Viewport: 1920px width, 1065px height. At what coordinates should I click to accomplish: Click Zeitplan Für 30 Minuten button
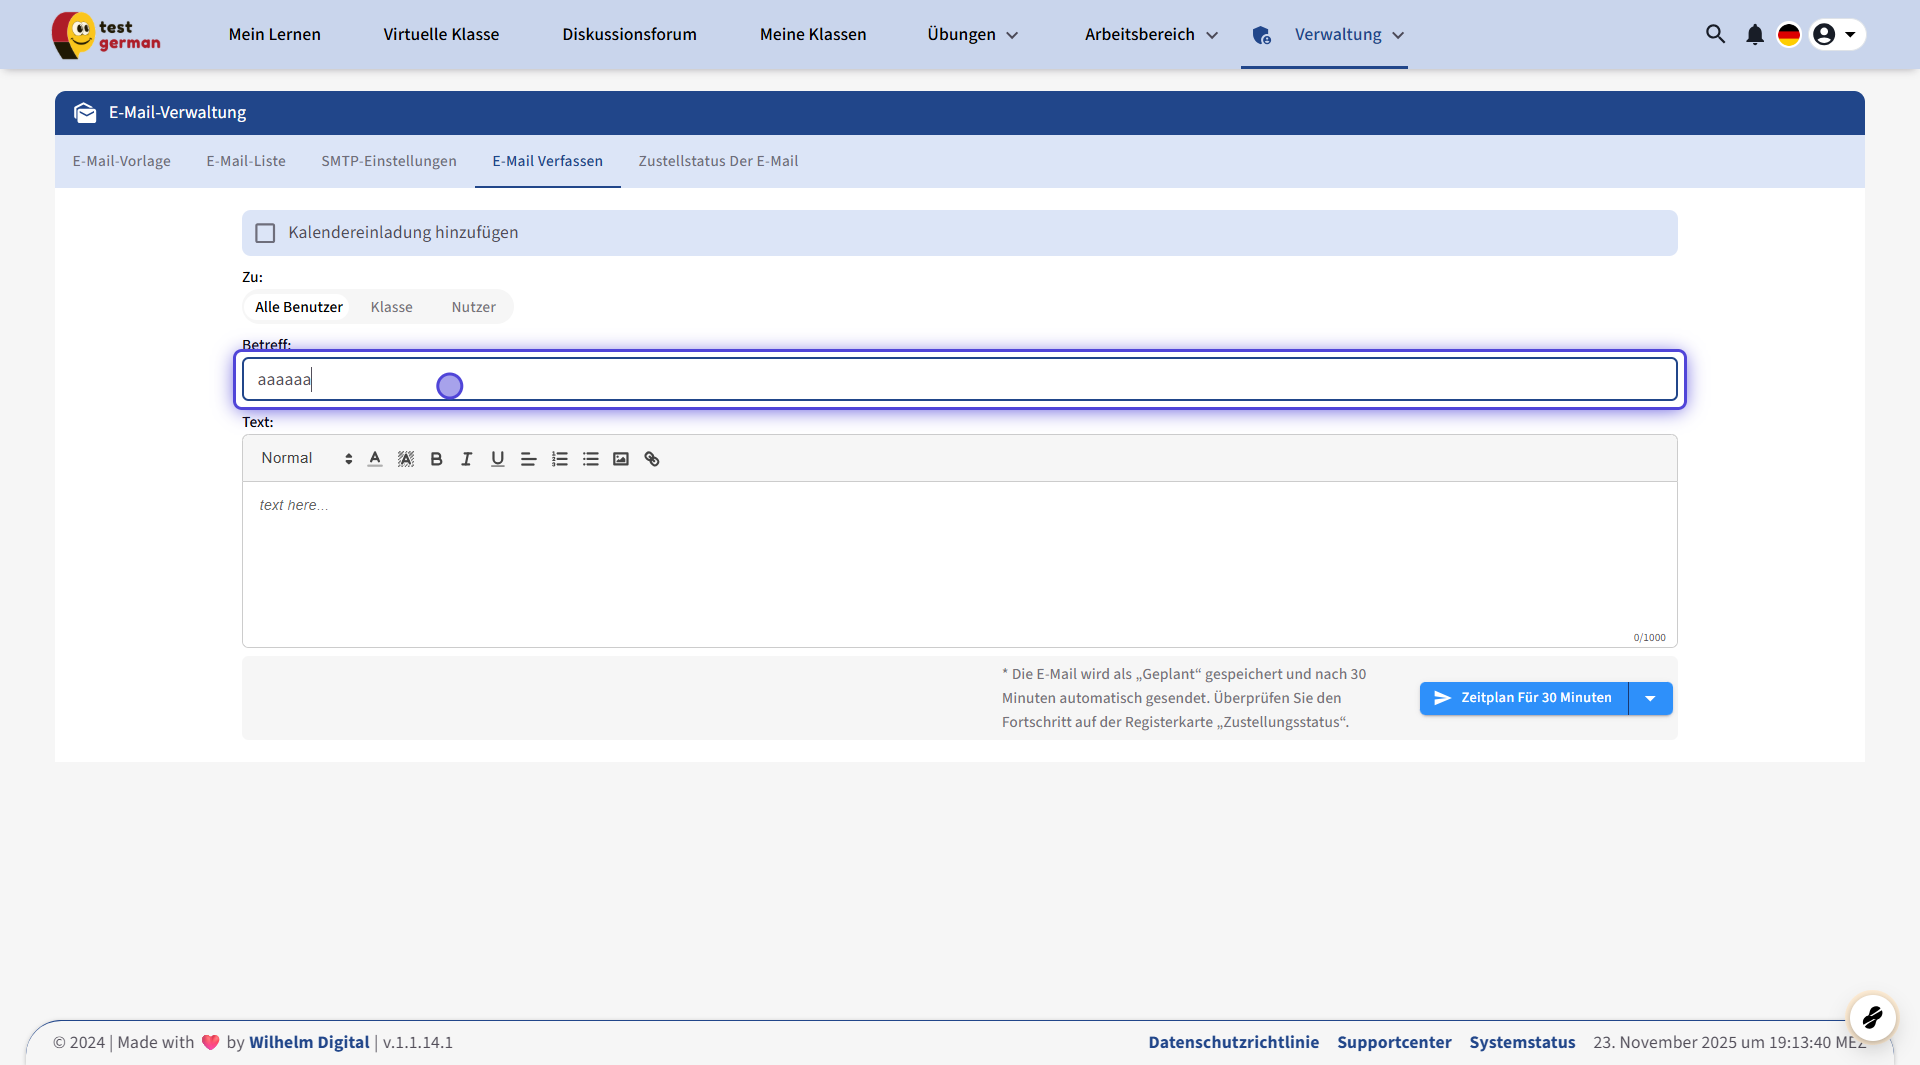(x=1524, y=698)
